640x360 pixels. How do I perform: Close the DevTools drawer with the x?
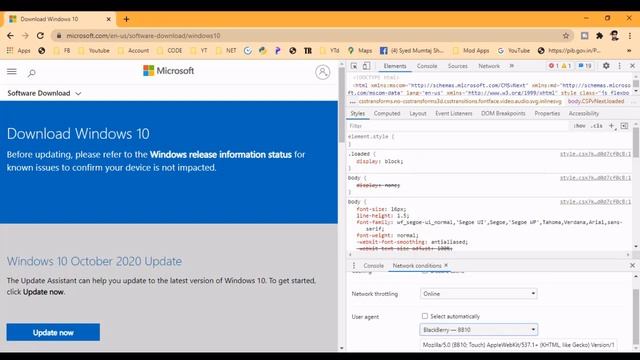[632, 266]
